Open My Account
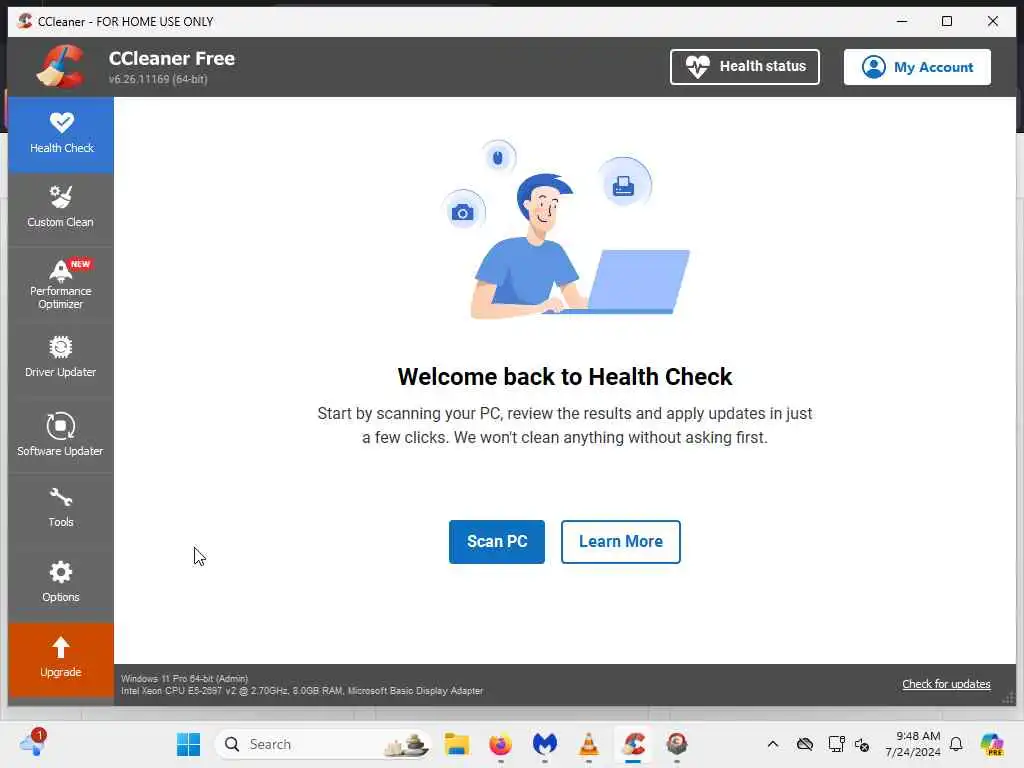 (917, 67)
